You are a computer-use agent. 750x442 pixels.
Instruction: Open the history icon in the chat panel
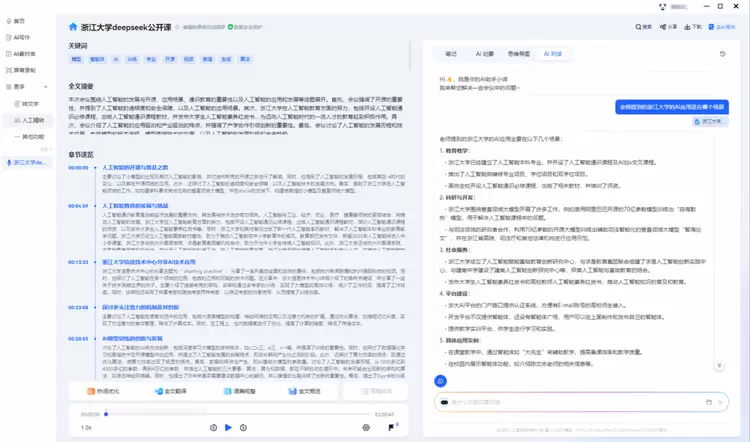722,54
